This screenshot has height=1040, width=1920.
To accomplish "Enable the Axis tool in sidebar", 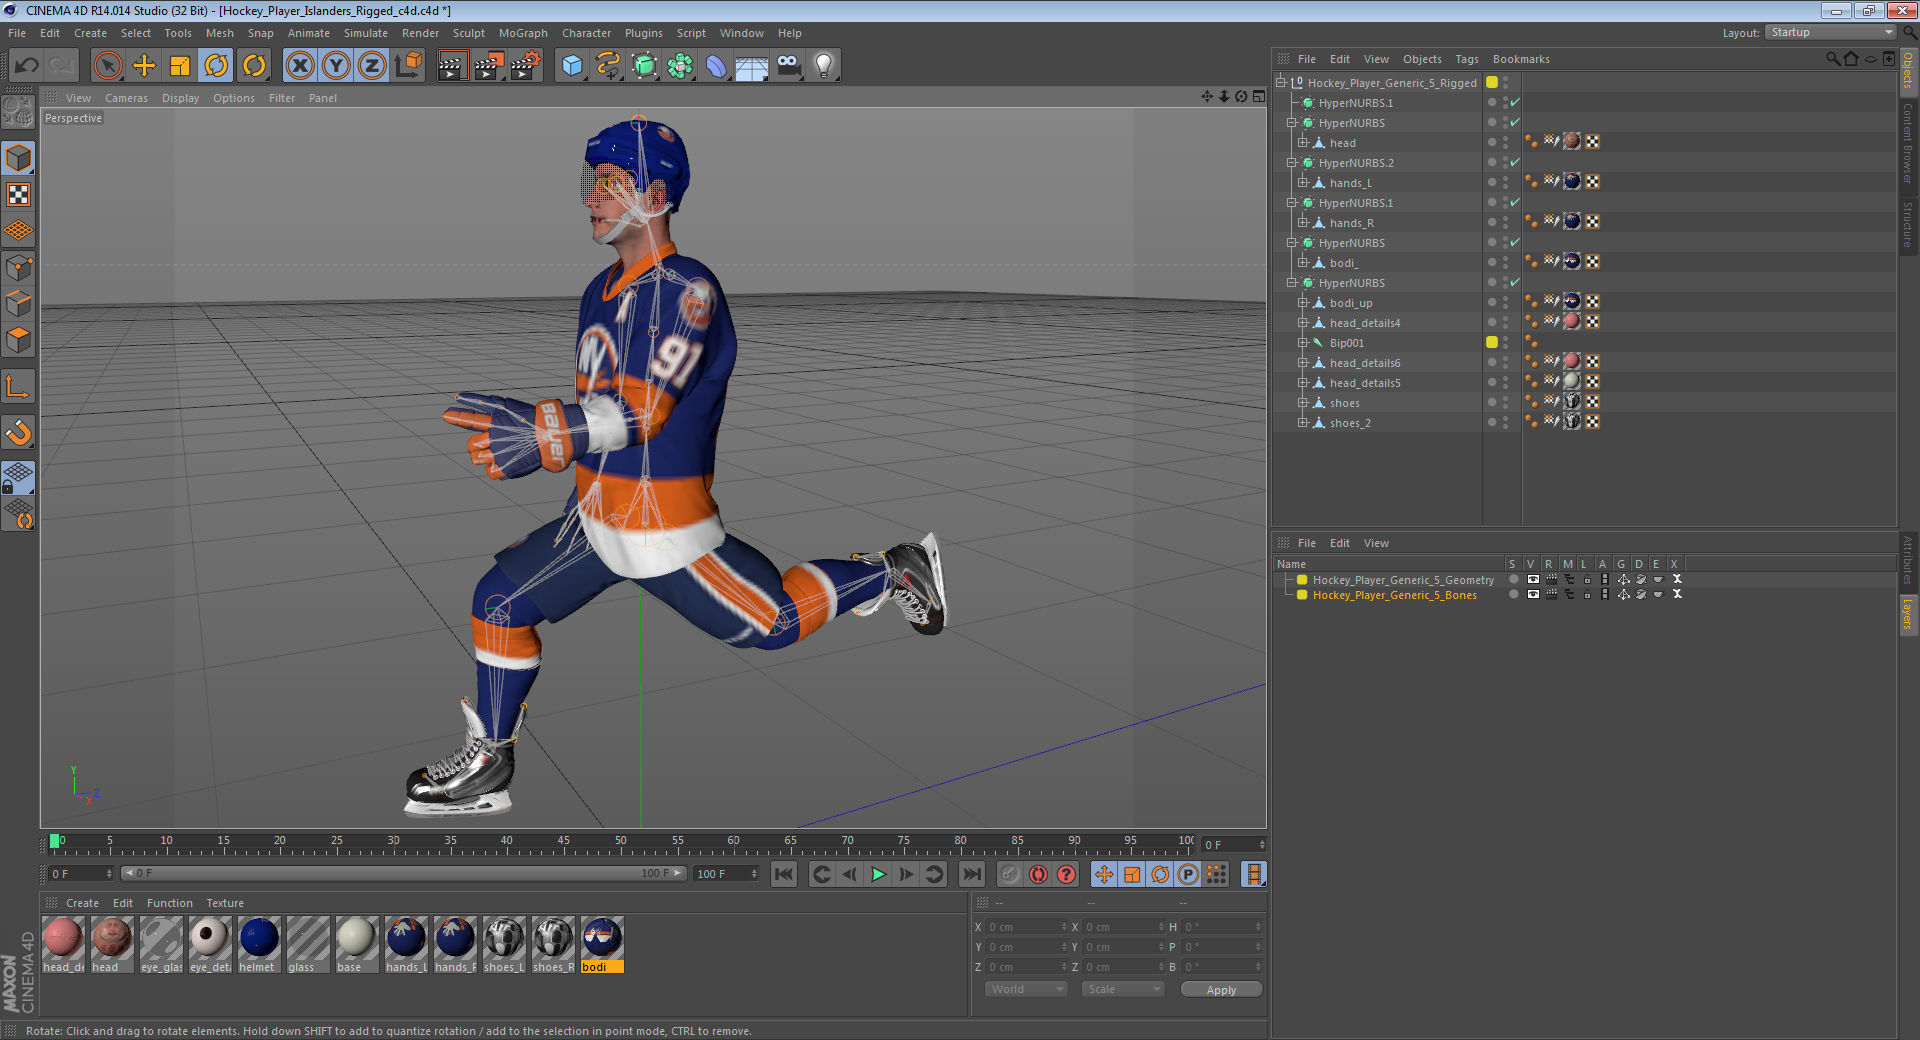I will point(19,387).
